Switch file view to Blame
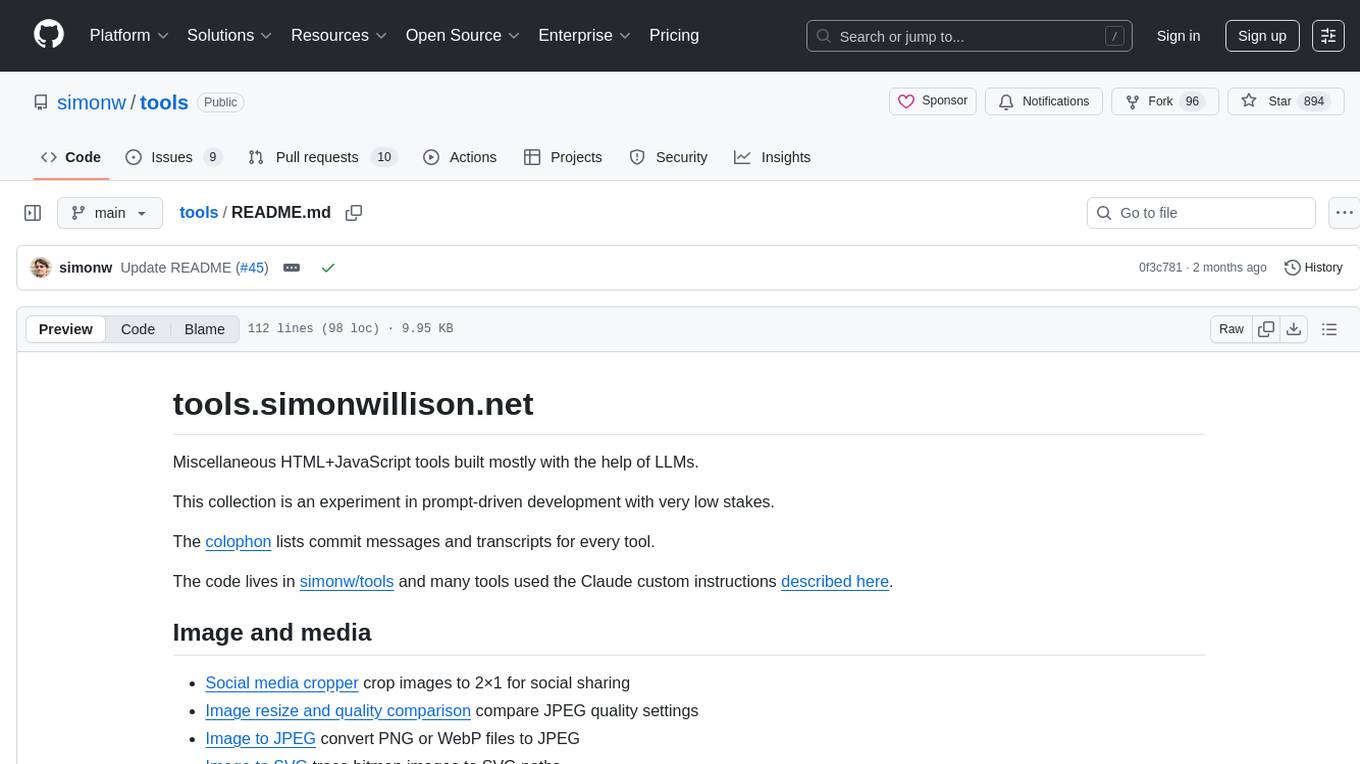Screen dimensions: 1360x764 pyautogui.click(x=204, y=329)
